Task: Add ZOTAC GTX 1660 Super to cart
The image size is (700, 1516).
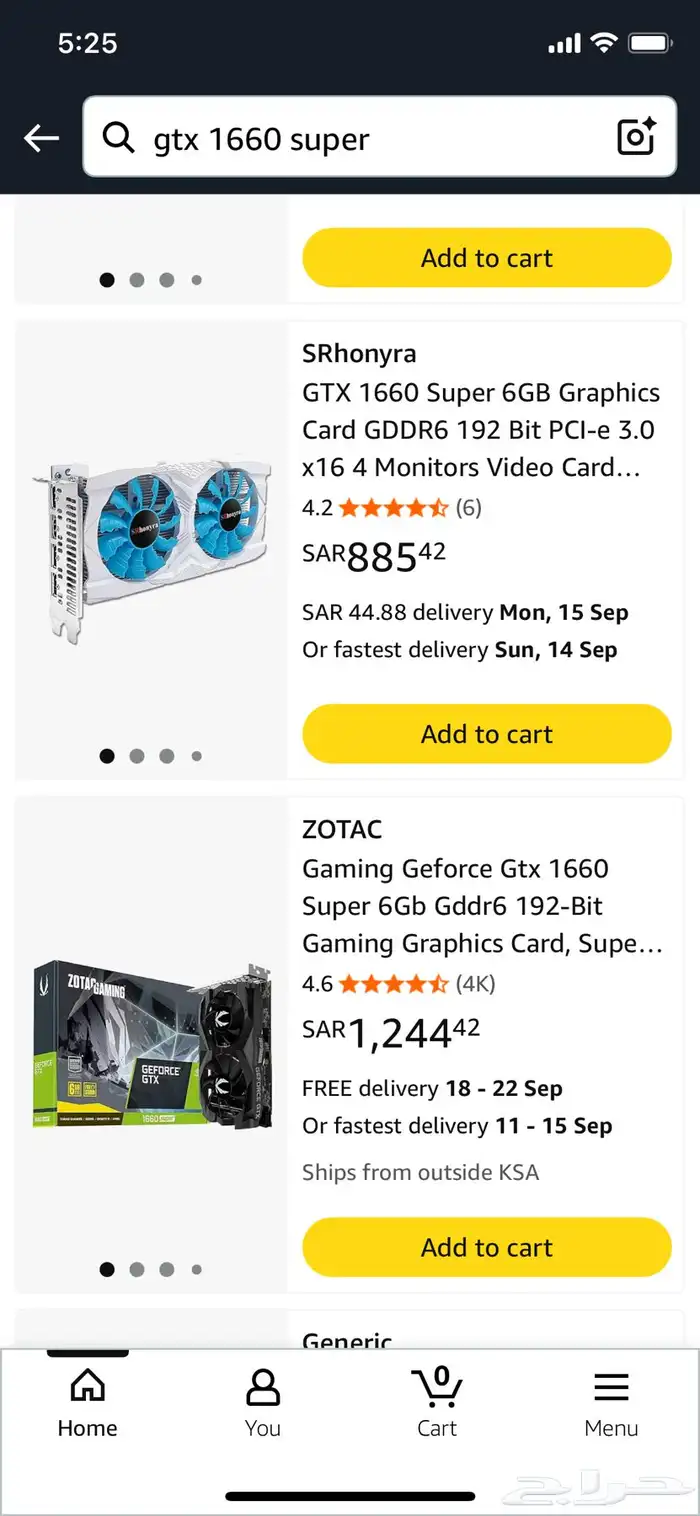Action: tap(486, 1247)
